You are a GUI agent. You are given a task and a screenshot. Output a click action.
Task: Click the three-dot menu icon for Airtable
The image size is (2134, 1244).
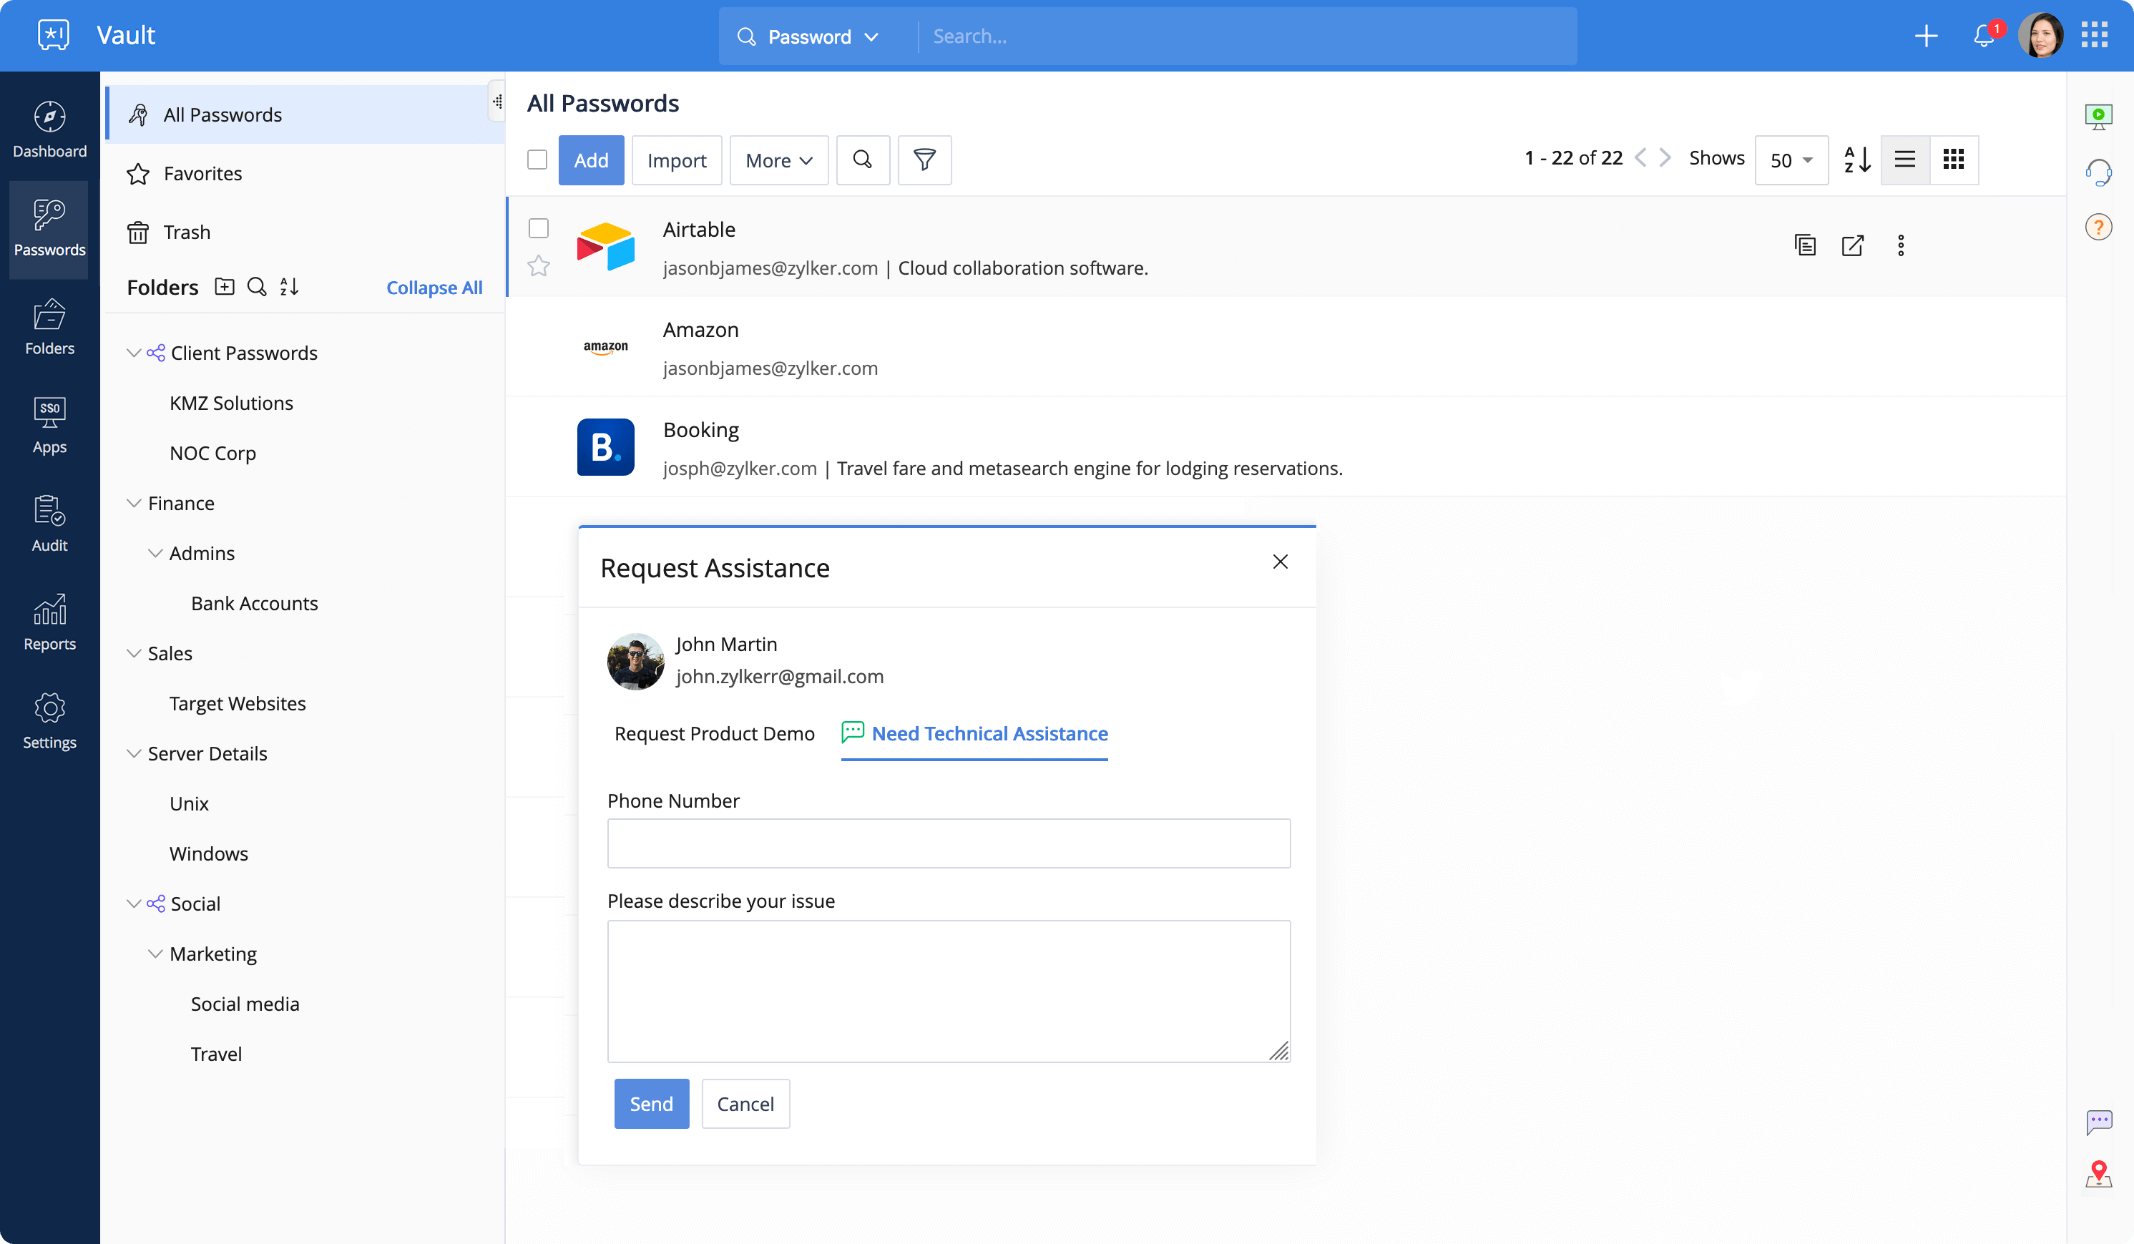[1901, 244]
